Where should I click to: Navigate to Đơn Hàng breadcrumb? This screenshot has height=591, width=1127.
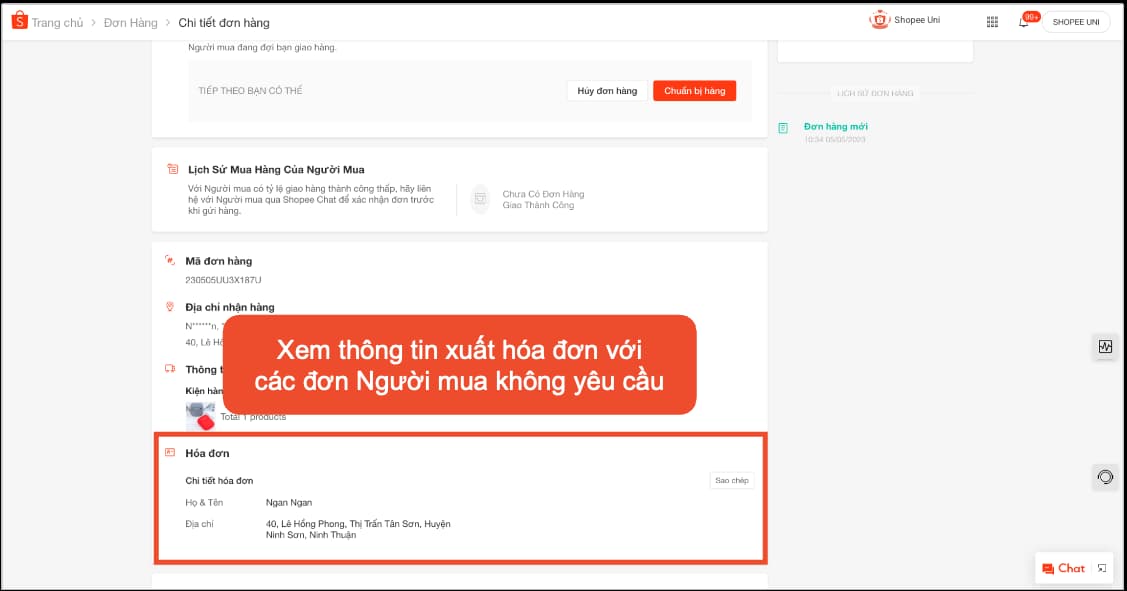130,22
